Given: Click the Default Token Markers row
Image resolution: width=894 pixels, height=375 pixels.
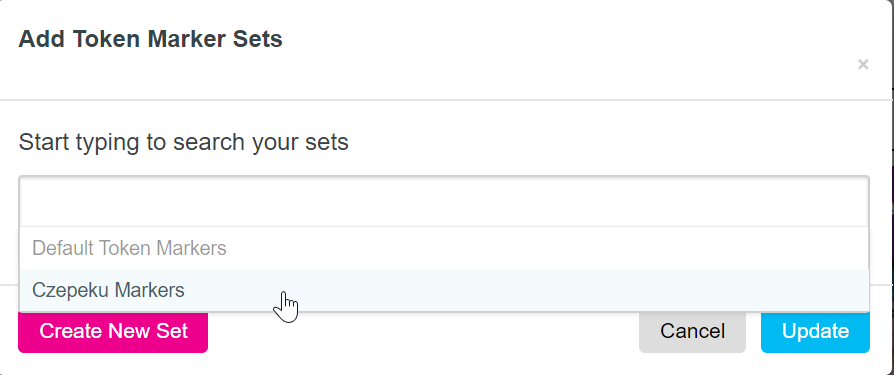Looking at the screenshot, I should [444, 248].
